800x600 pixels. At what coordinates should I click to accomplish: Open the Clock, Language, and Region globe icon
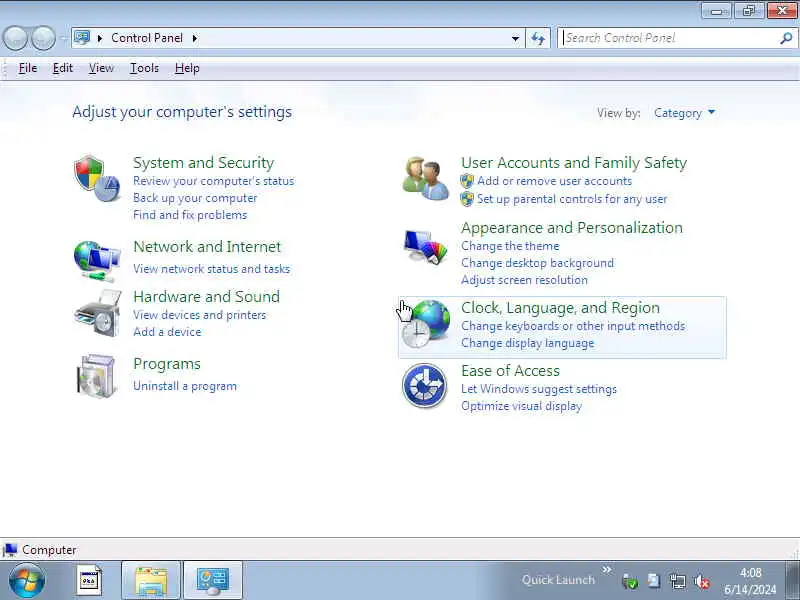(x=427, y=324)
